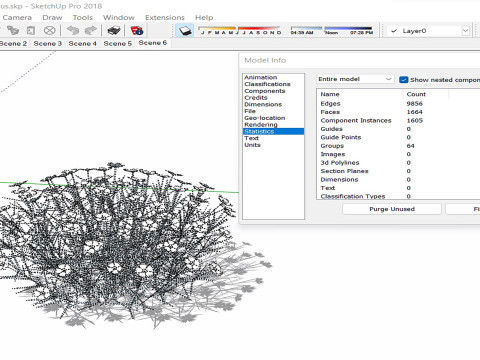This screenshot has width=480, height=360.
Task: Select Dimensions in Model Info list
Action: click(x=263, y=104)
